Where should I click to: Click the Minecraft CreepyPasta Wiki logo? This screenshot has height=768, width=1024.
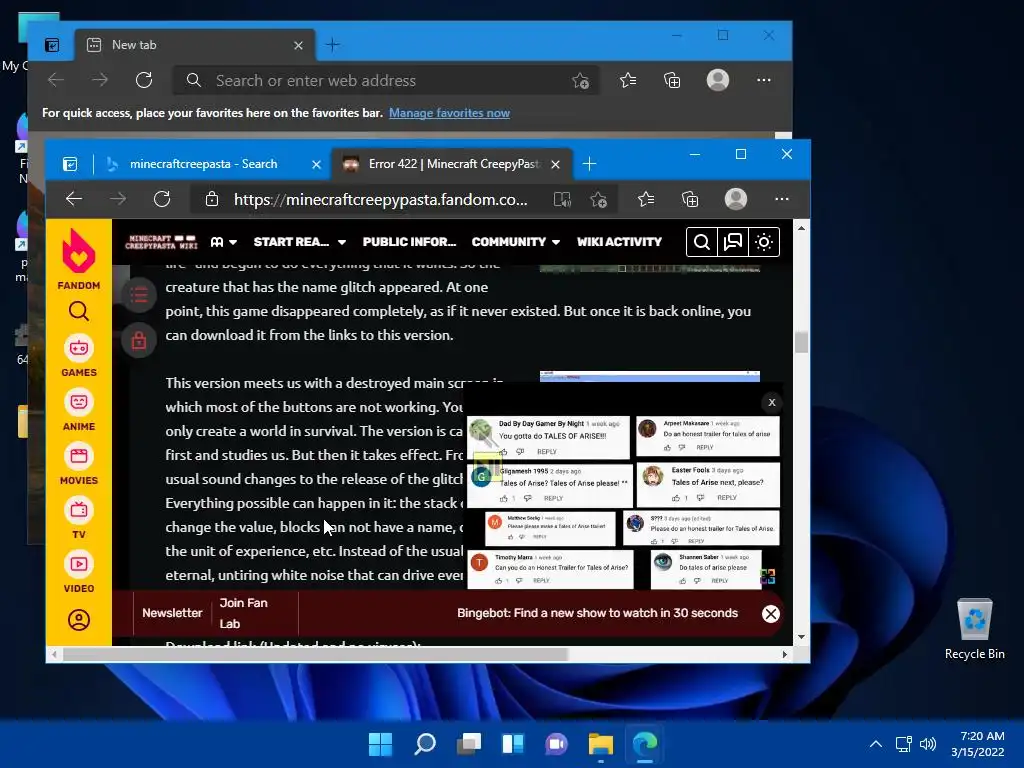coord(161,242)
